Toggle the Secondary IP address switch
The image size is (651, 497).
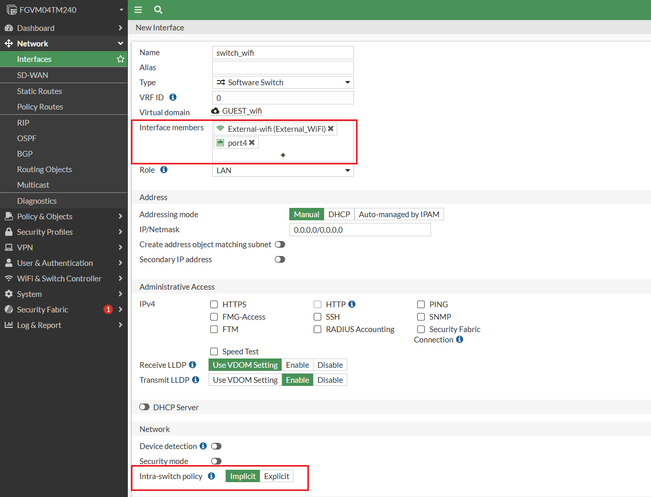(280, 259)
